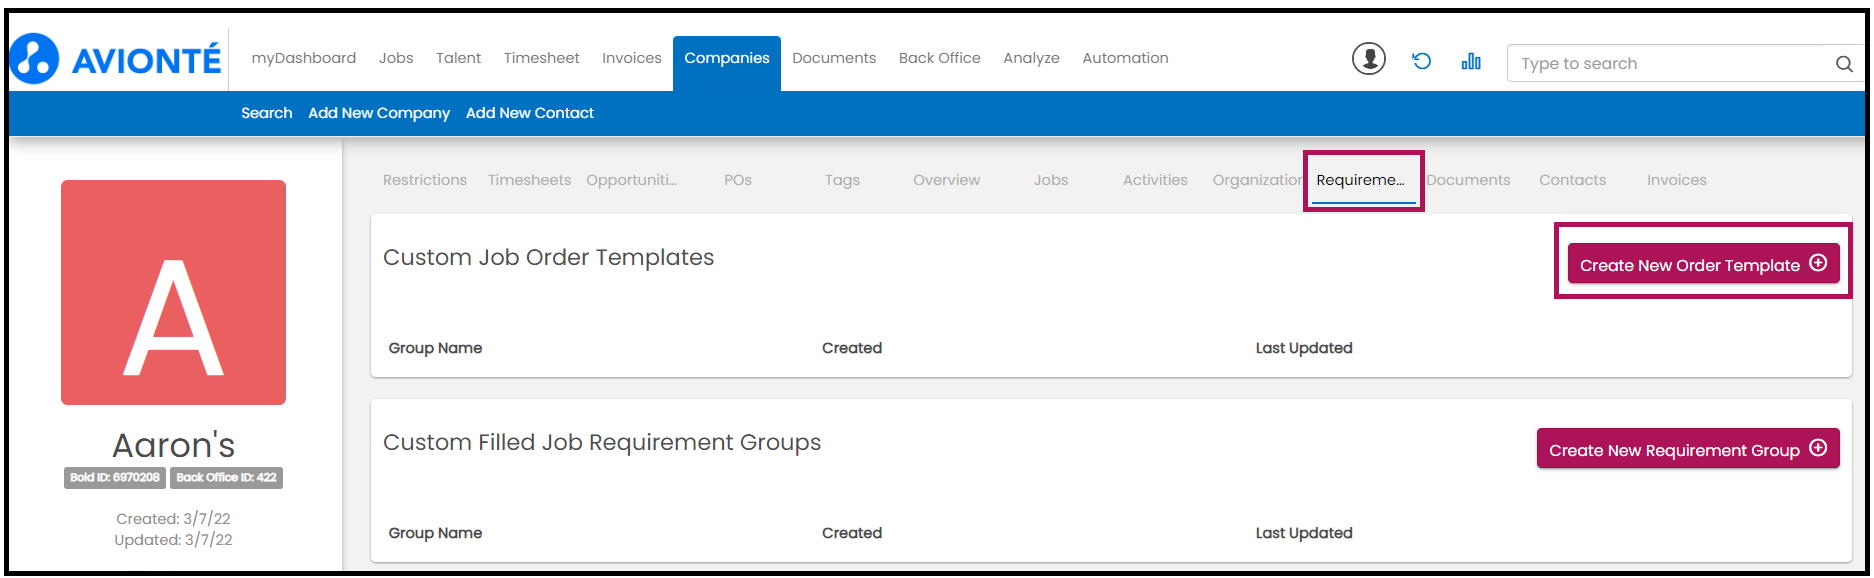Click Group Name header under Custom Job Order Templates

coord(435,348)
